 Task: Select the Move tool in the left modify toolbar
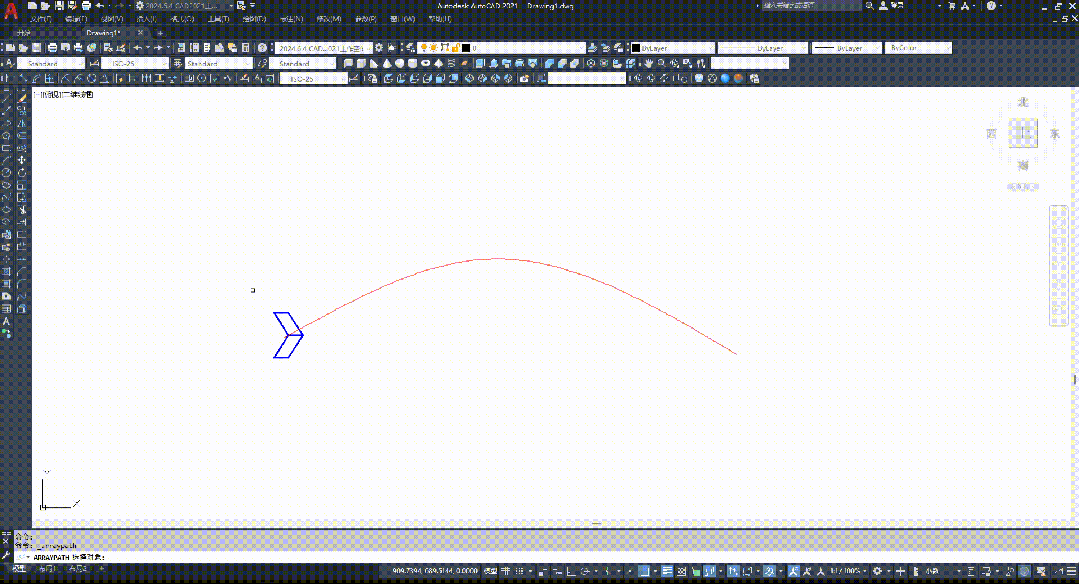(x=22, y=160)
